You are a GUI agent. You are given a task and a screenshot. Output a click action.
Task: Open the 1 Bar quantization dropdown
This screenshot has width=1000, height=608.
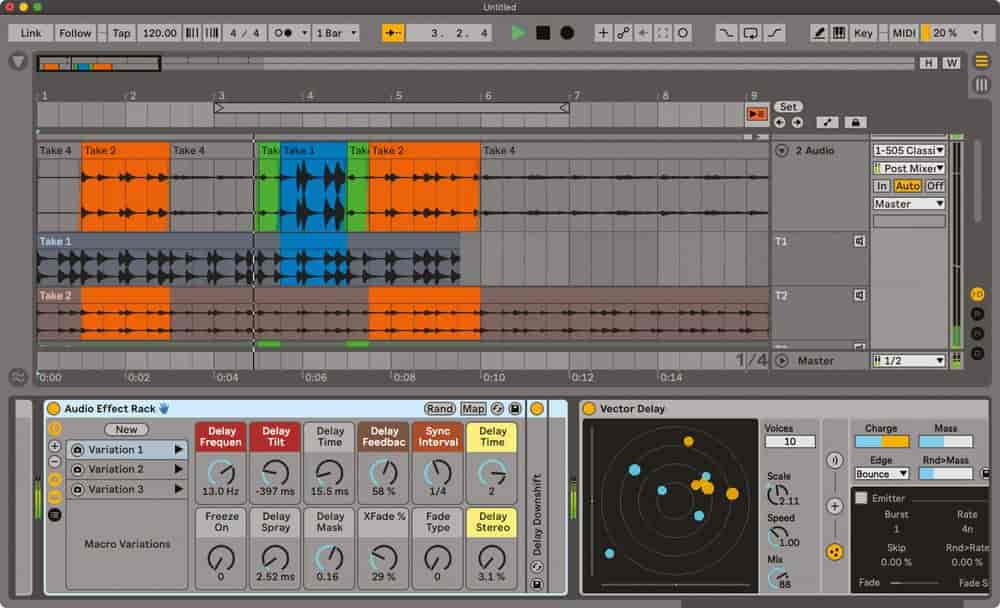click(x=336, y=32)
